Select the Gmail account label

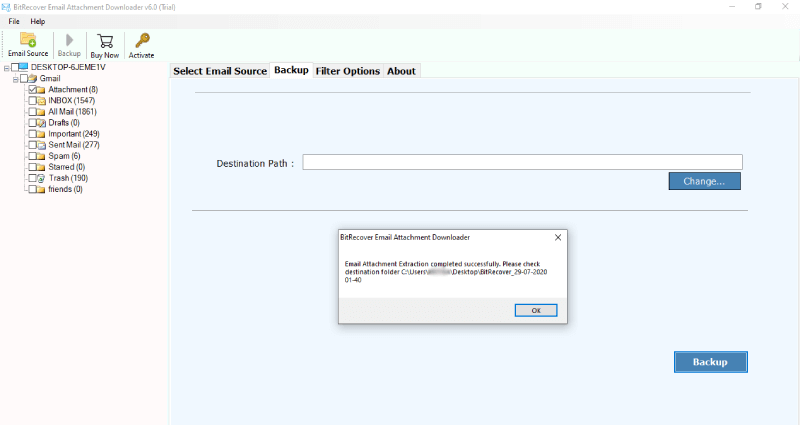pyautogui.click(x=50, y=79)
